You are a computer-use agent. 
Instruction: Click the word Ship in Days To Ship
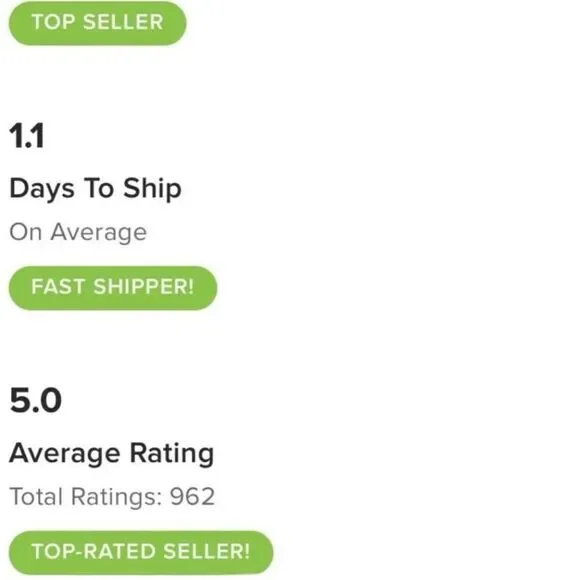tap(152, 189)
